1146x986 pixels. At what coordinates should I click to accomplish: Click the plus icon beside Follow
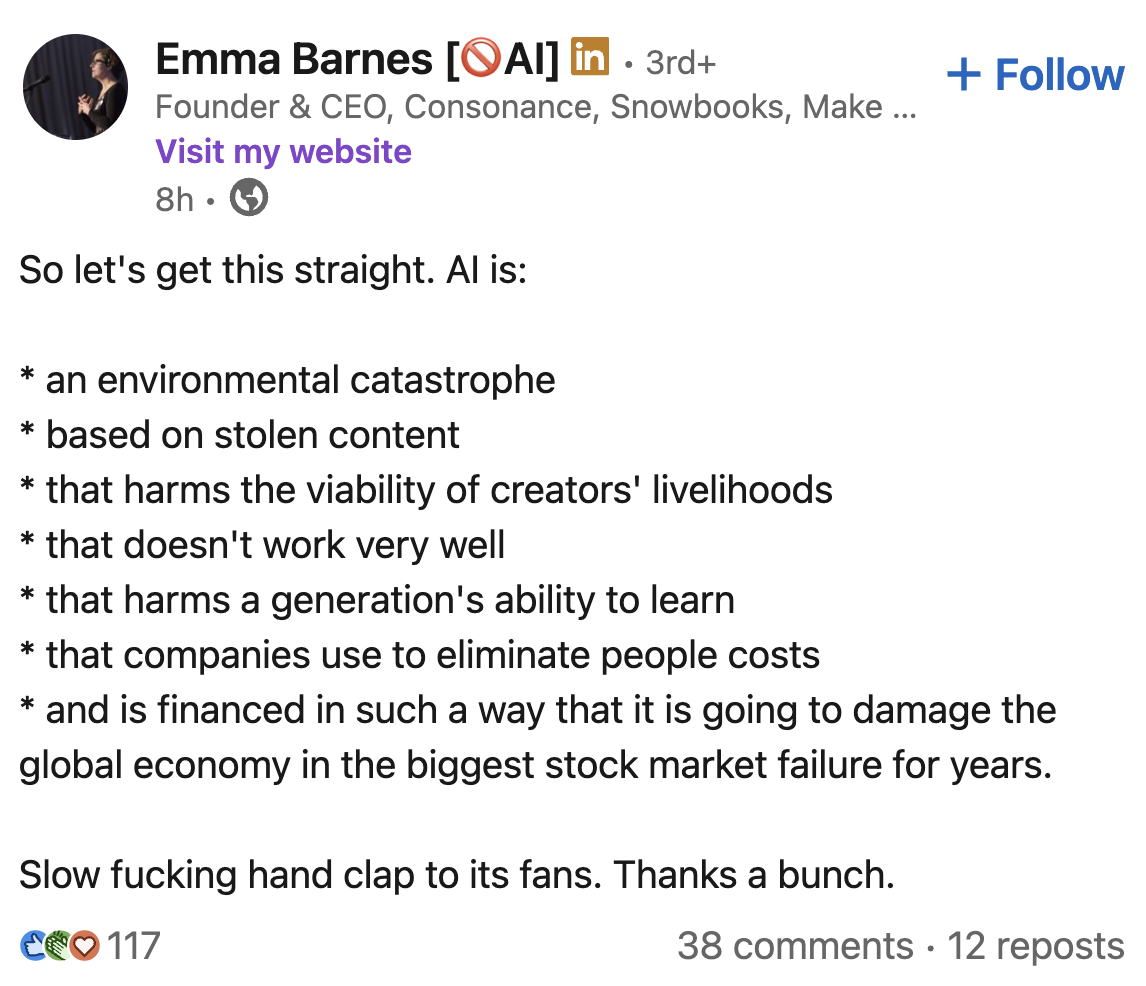[963, 75]
